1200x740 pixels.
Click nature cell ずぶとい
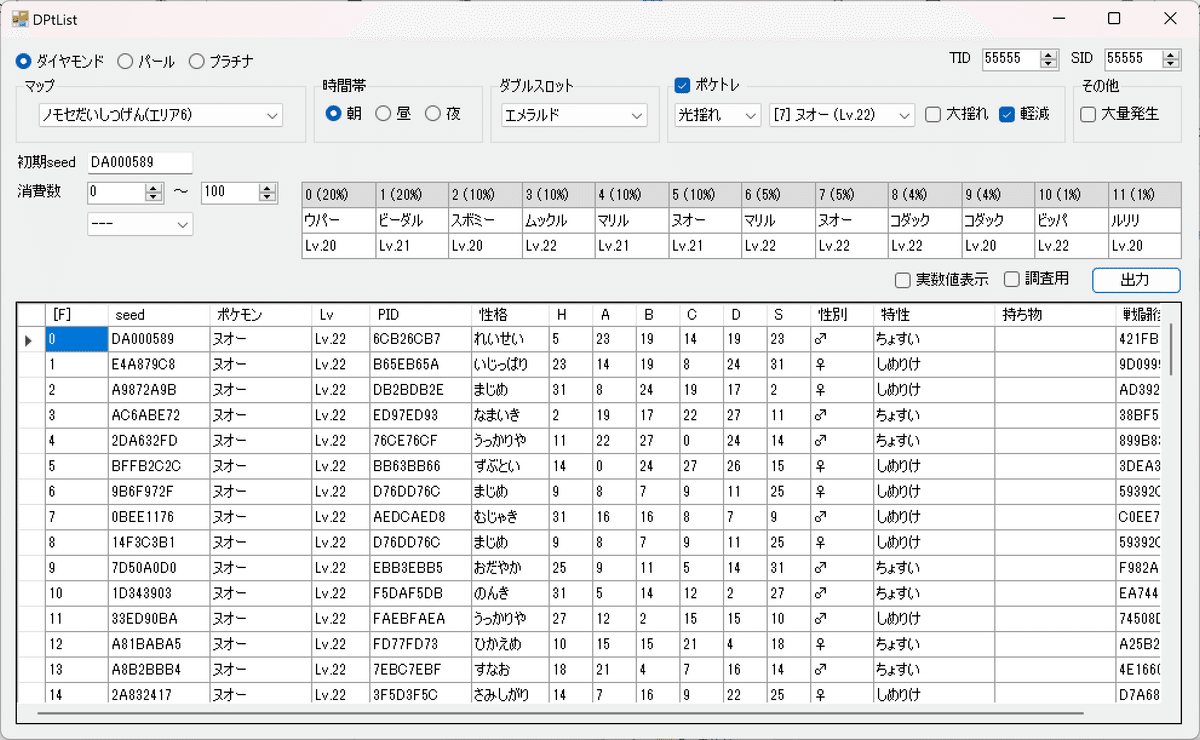[509, 466]
